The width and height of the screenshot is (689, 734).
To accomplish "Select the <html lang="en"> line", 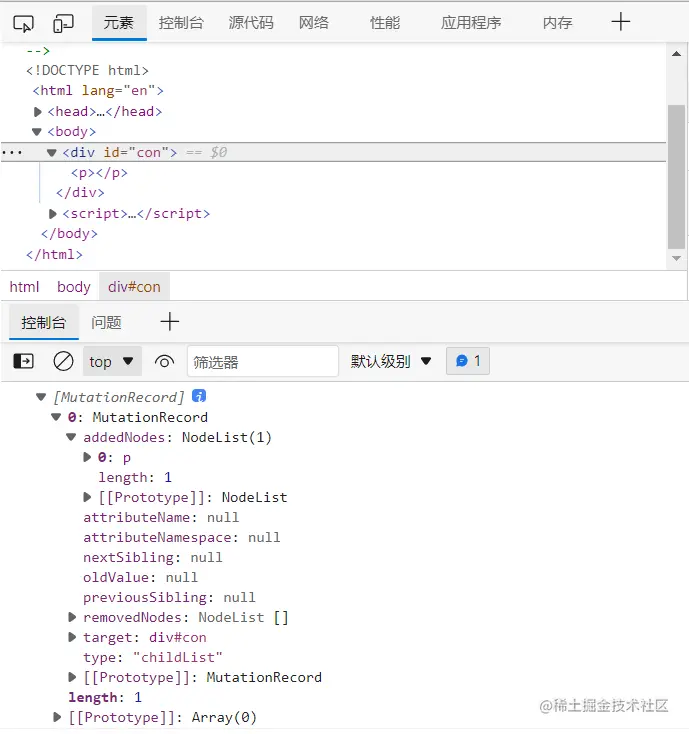I will click(x=98, y=90).
